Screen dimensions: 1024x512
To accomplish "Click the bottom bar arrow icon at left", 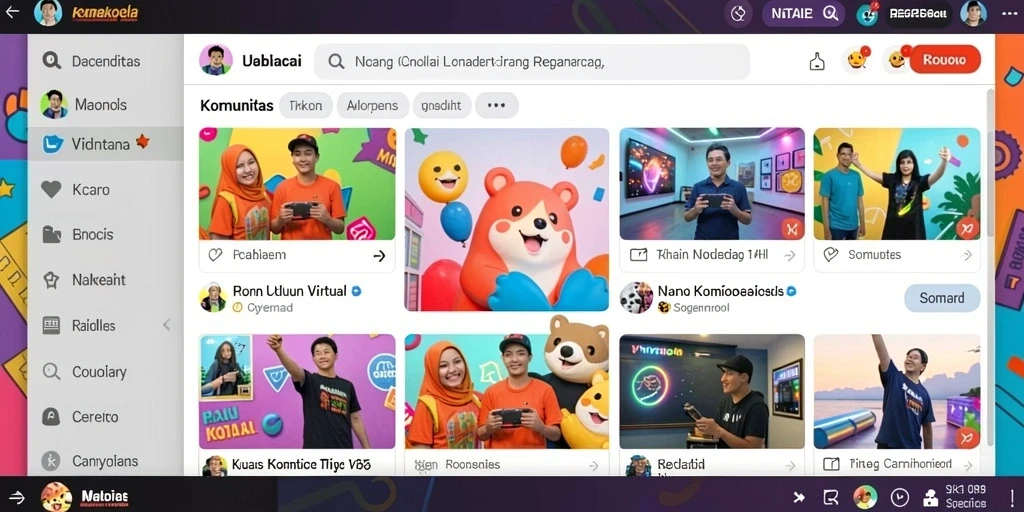I will tap(17, 498).
